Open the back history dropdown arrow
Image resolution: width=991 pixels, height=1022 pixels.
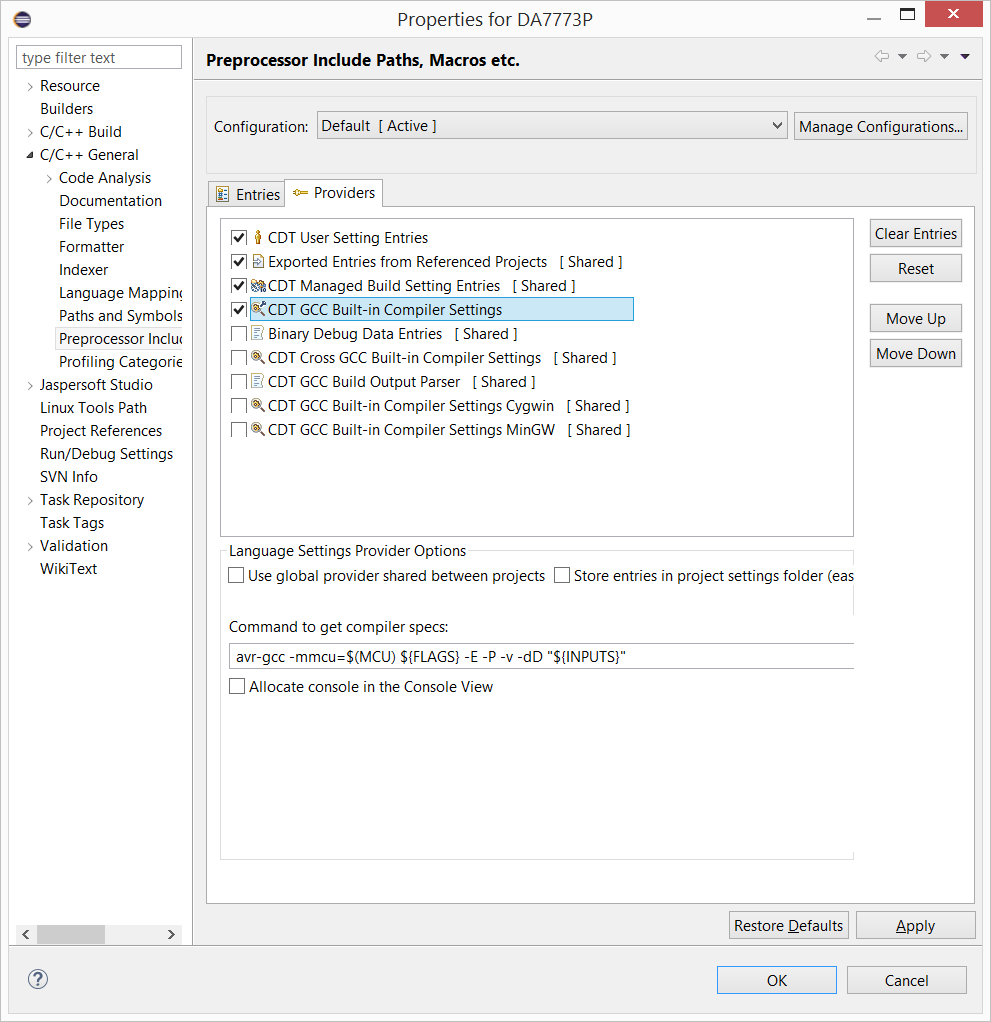pos(902,57)
